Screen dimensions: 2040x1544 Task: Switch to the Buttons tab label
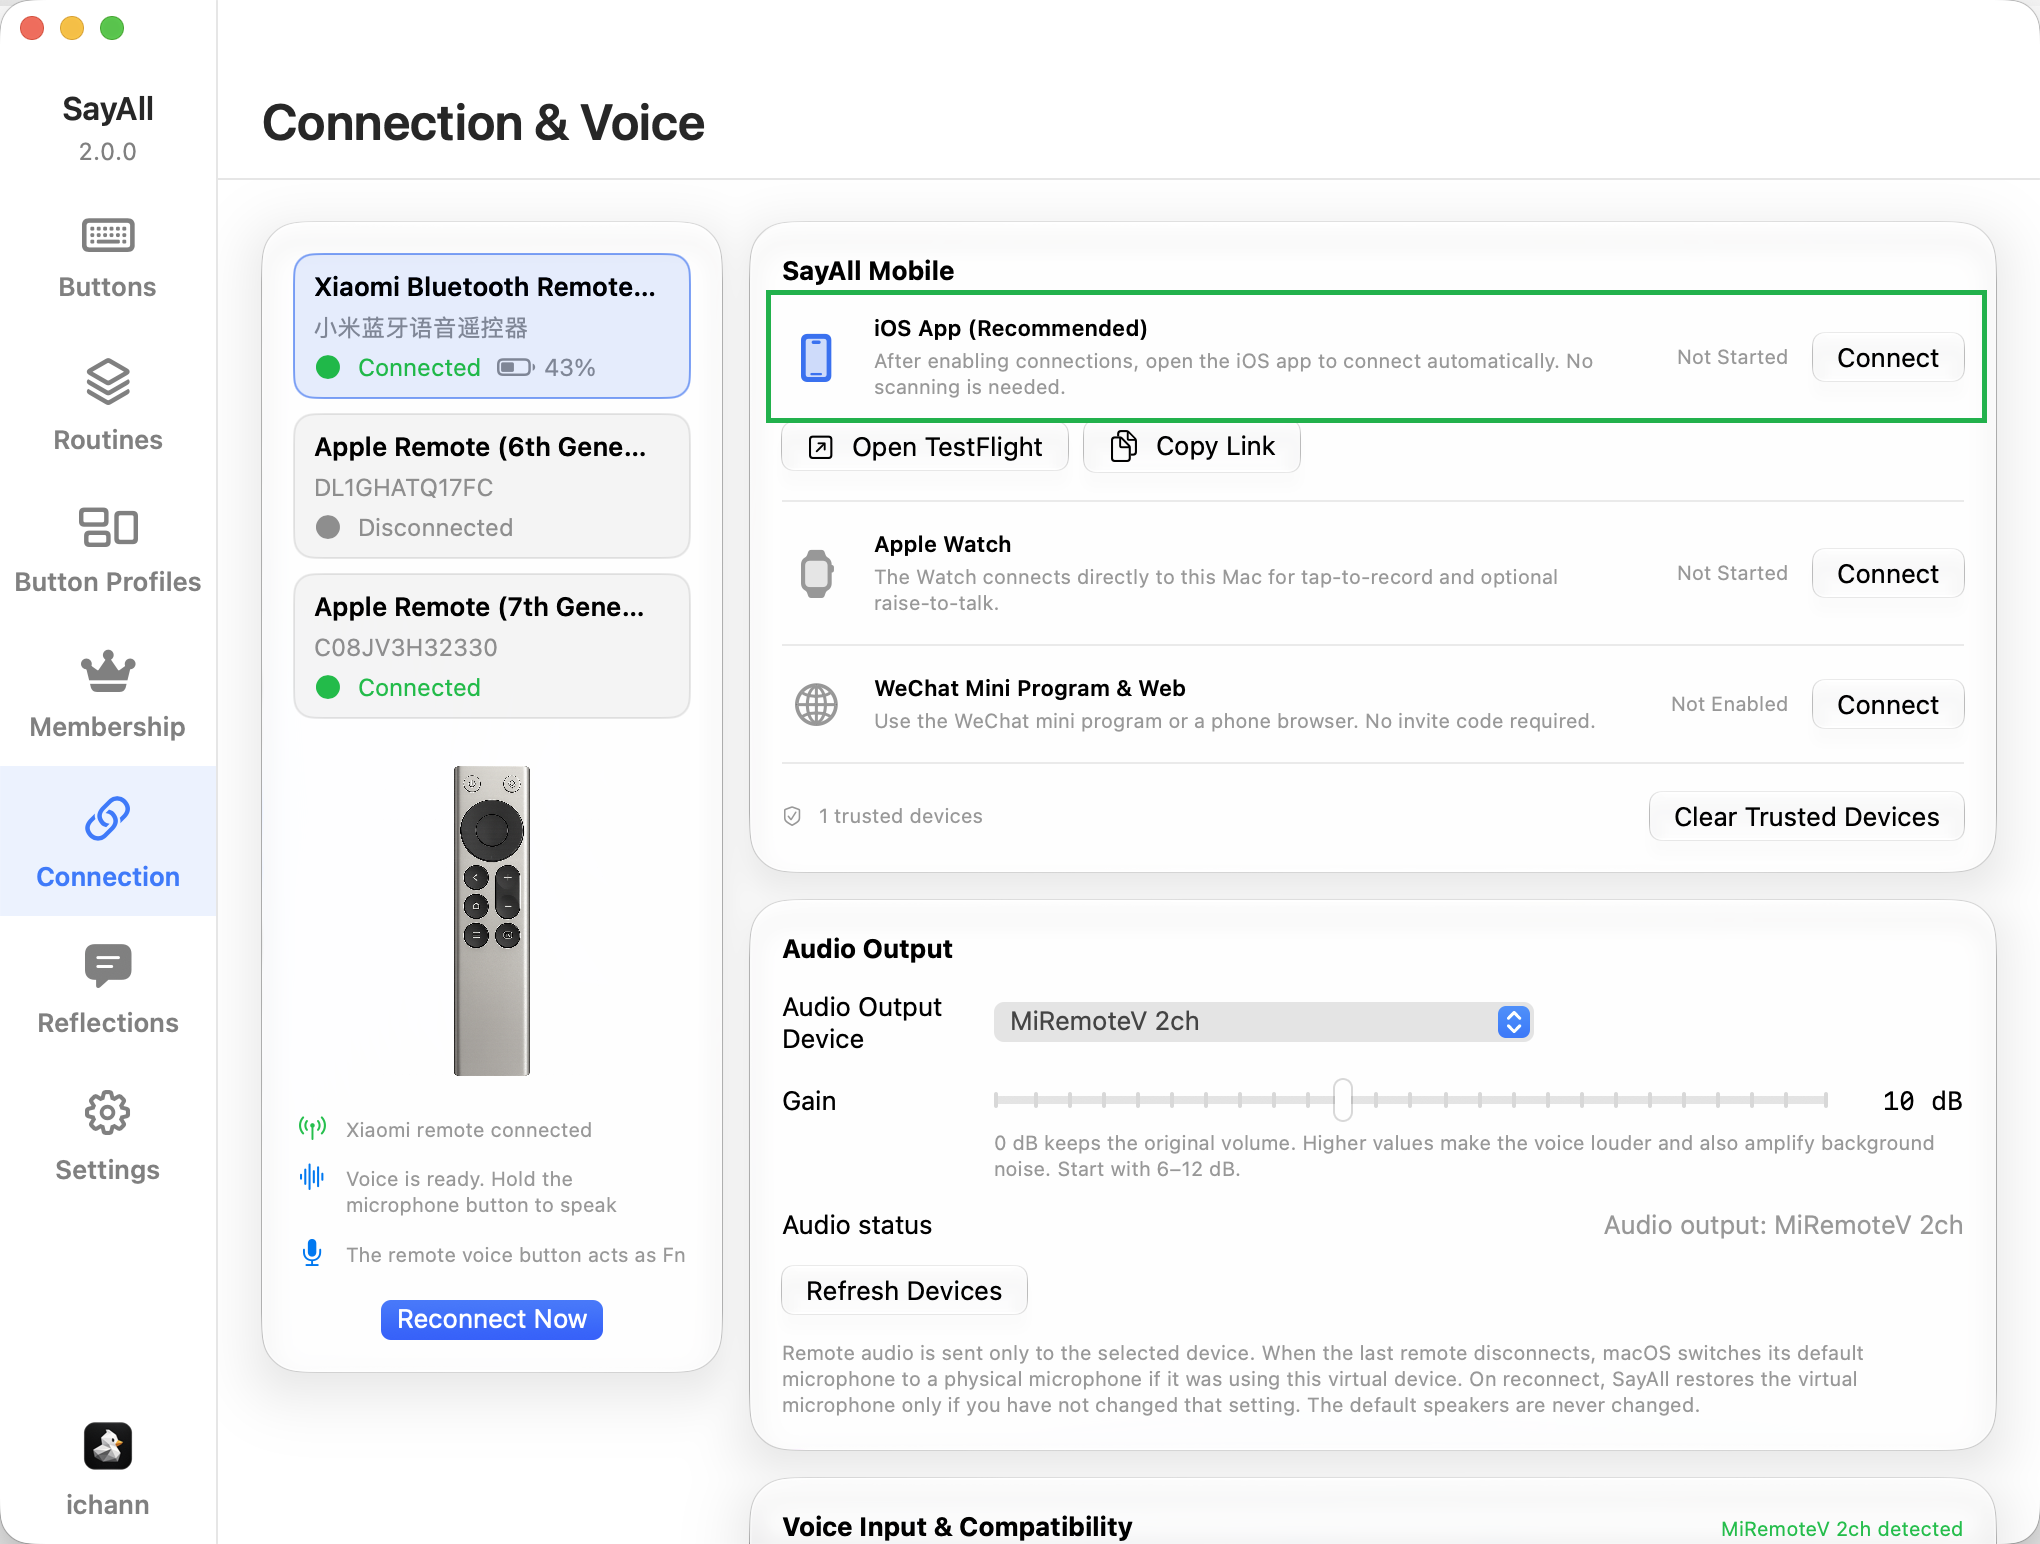coord(108,287)
